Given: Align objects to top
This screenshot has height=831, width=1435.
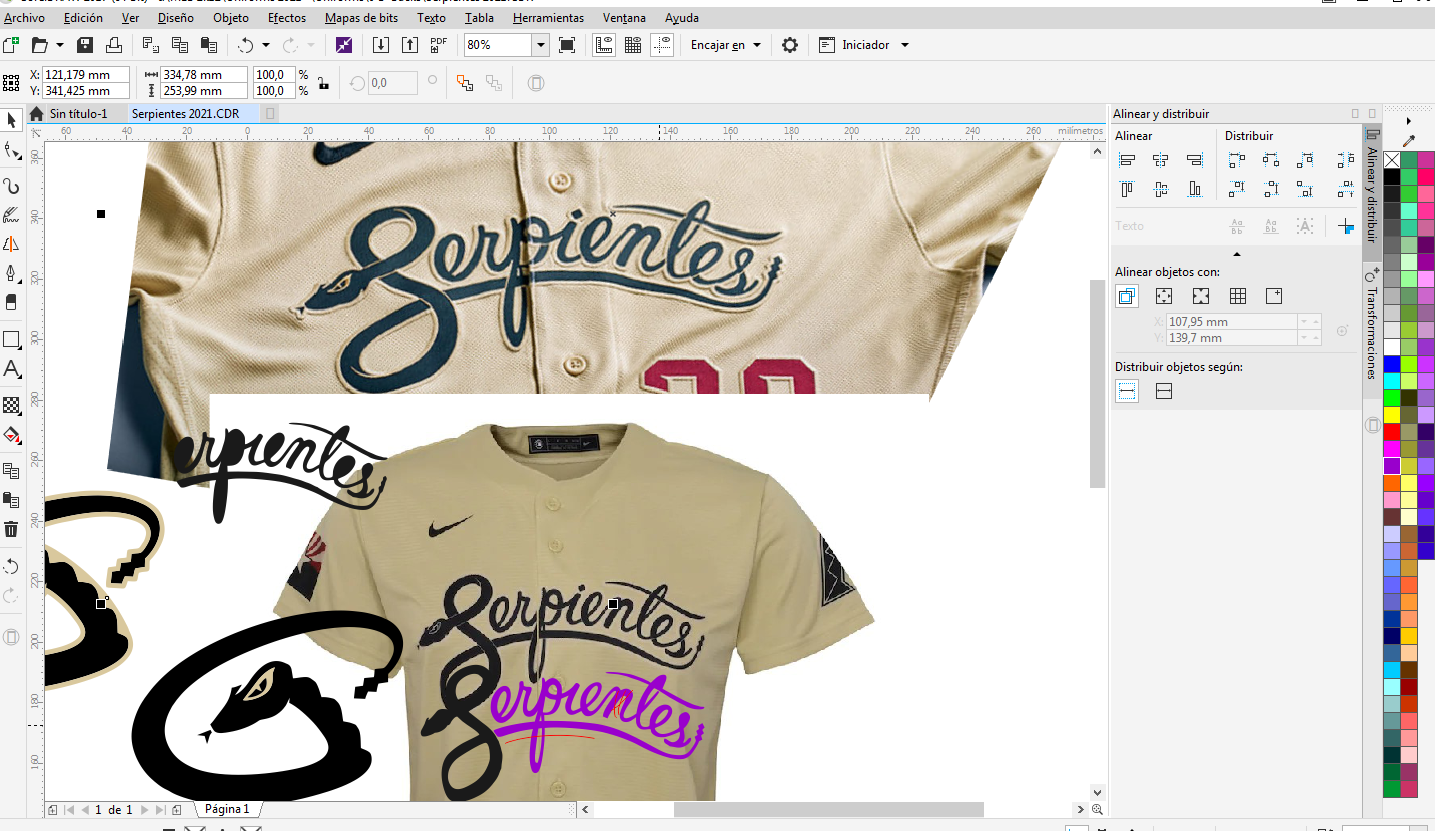Looking at the screenshot, I should 1127,189.
